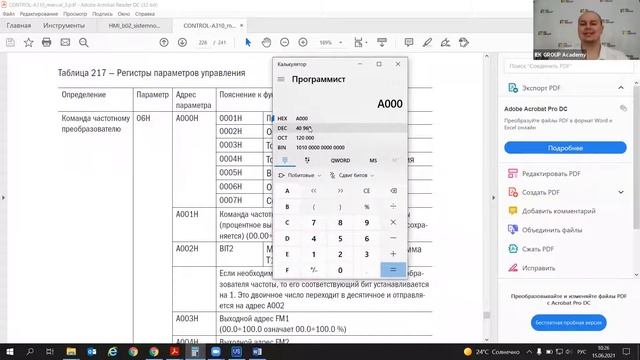Viewport: 640px width, 360px height.
Task: Go to the previous page with the up arrow
Action: (164, 42)
